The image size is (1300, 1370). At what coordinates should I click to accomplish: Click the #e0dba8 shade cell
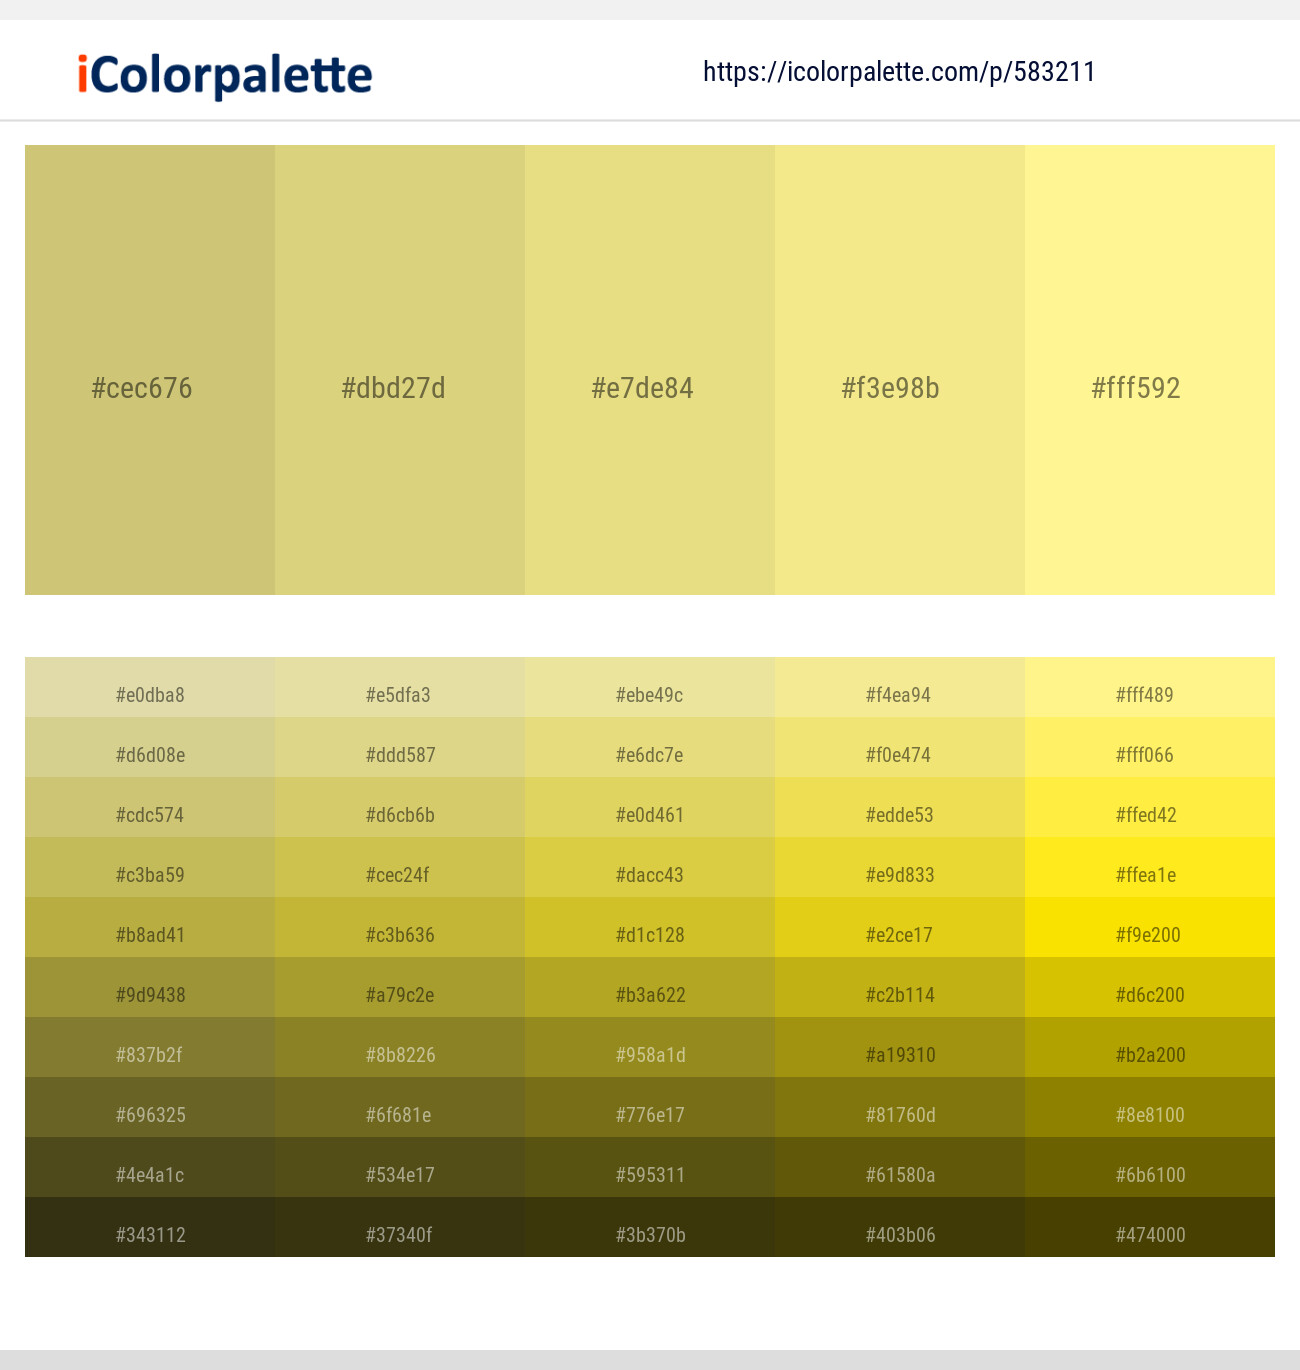coord(150,694)
